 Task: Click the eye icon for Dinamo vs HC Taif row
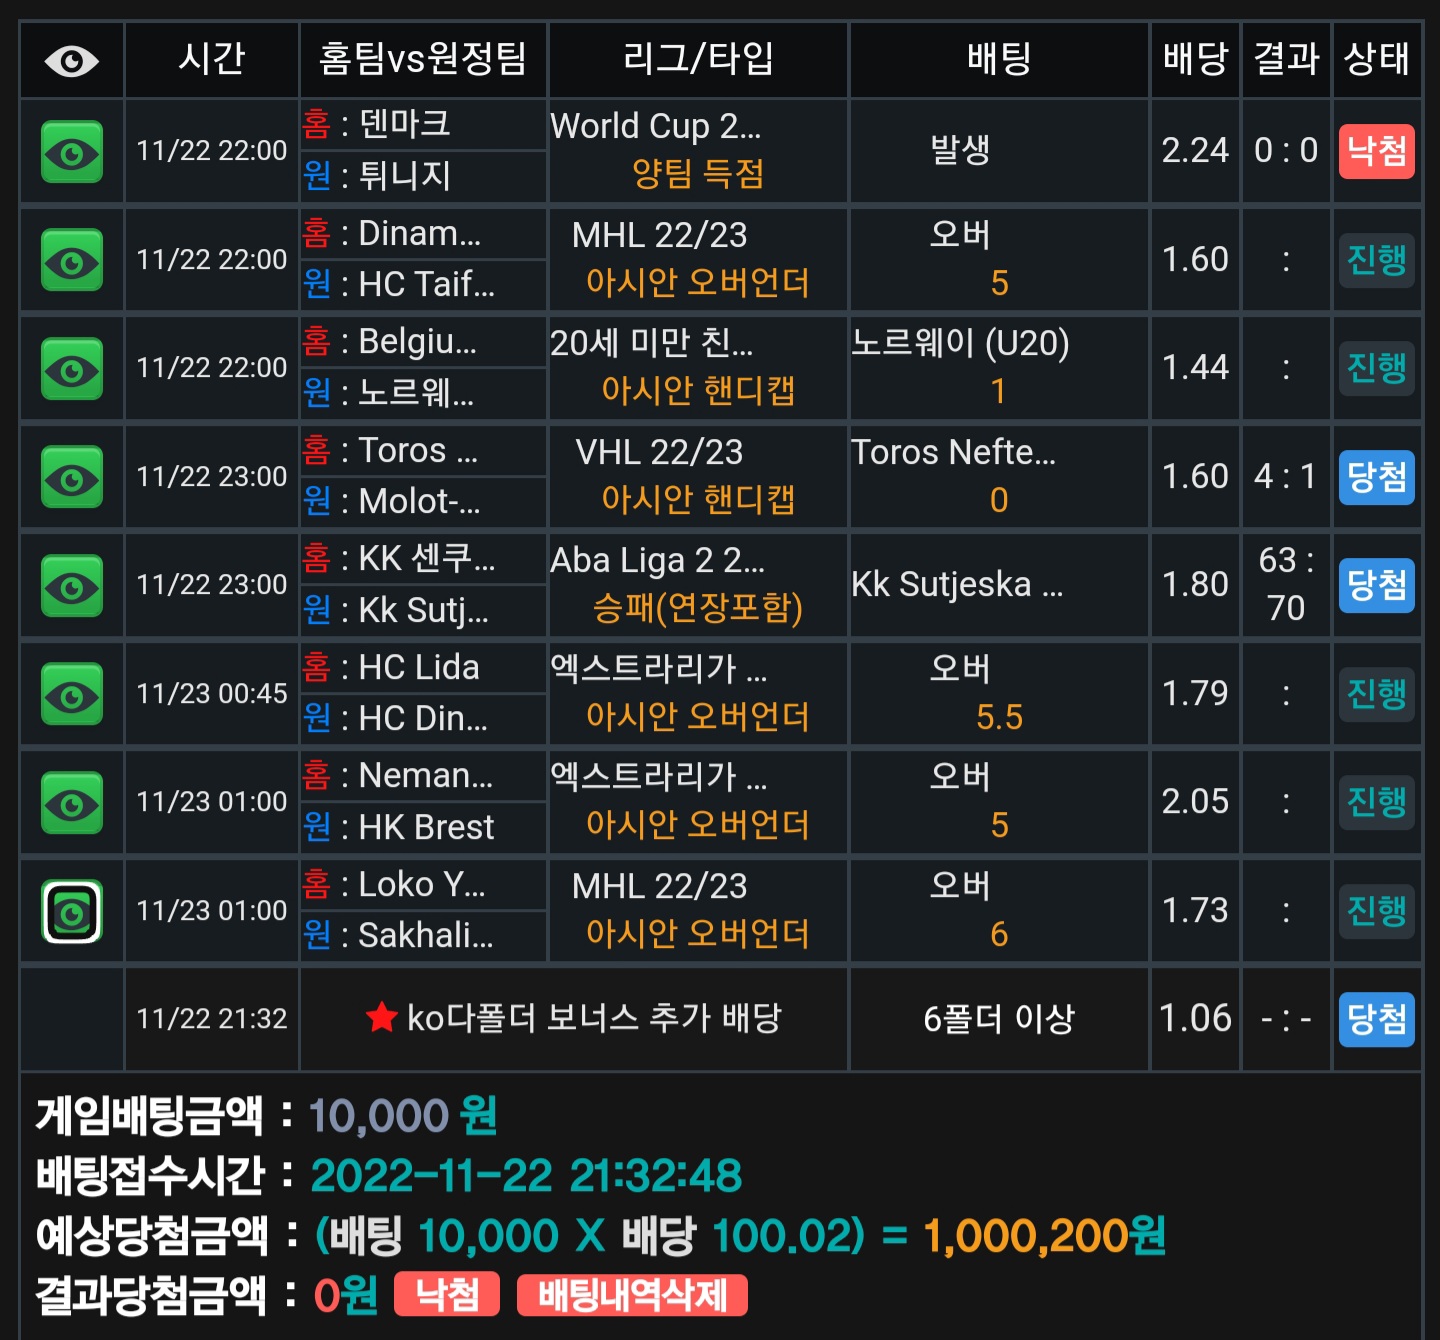click(x=72, y=260)
